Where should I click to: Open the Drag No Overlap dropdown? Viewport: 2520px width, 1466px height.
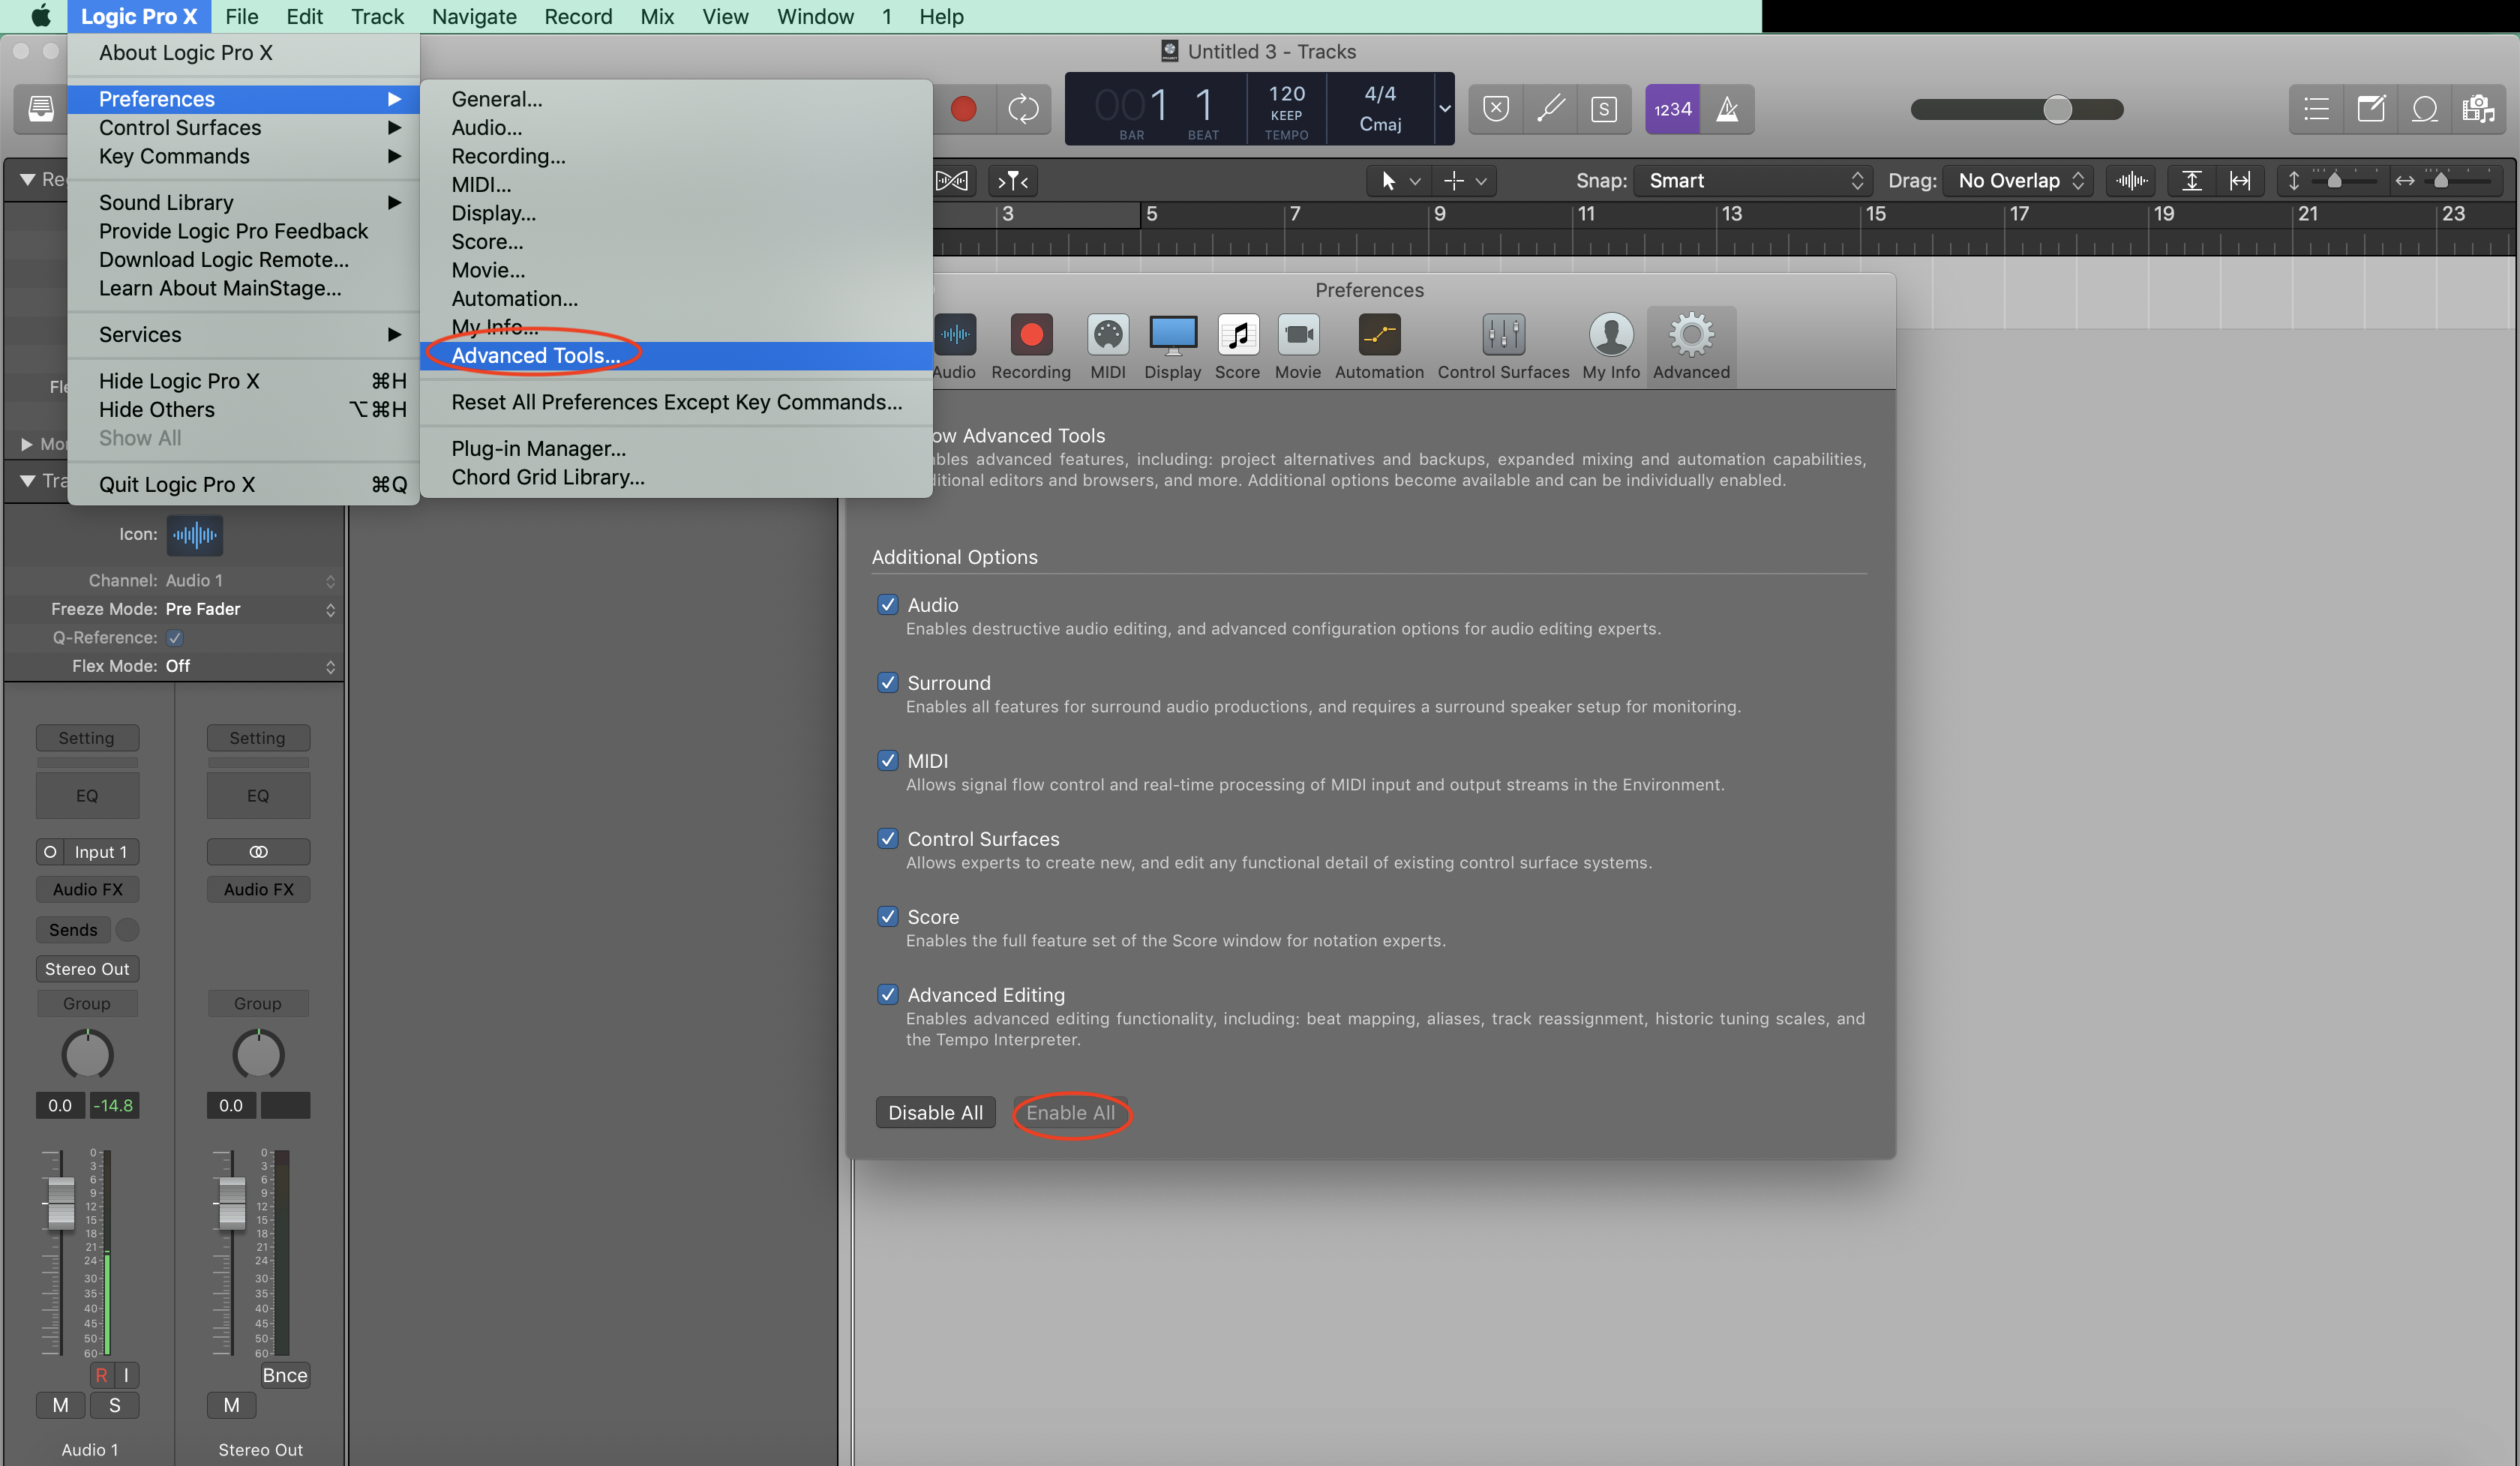2018,181
